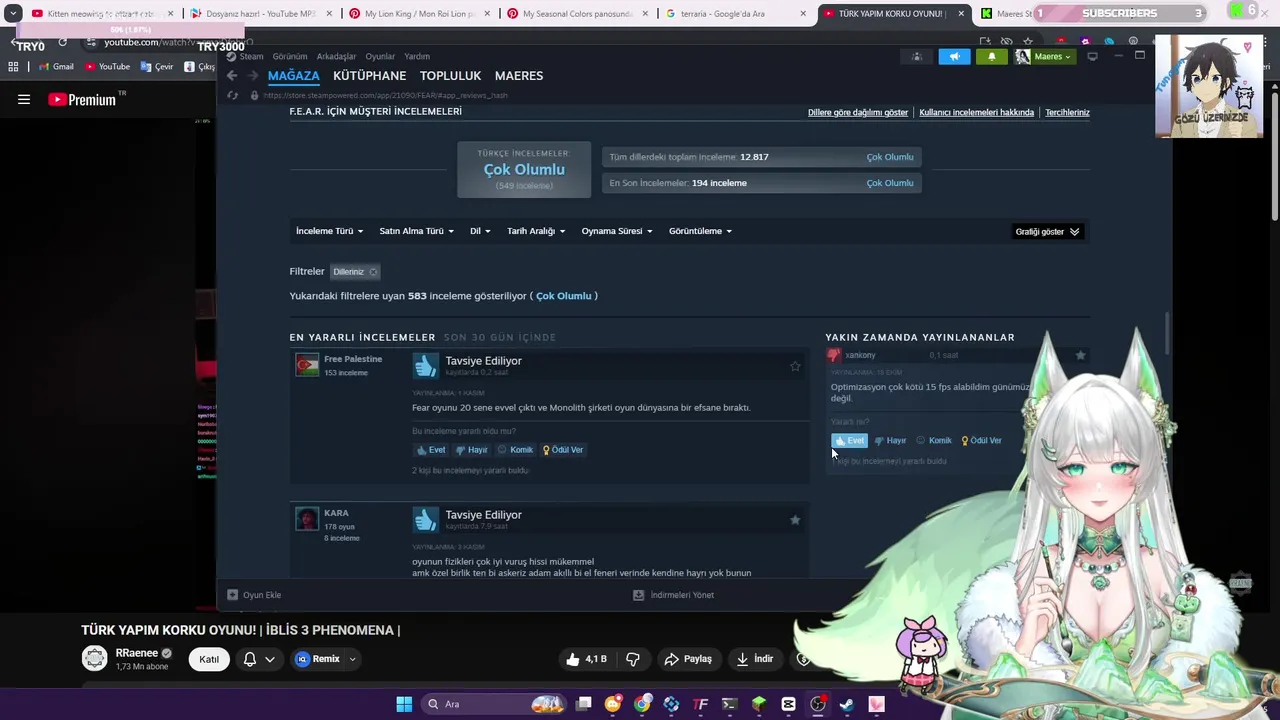Open terminal icon in the taskbar

tap(730, 704)
